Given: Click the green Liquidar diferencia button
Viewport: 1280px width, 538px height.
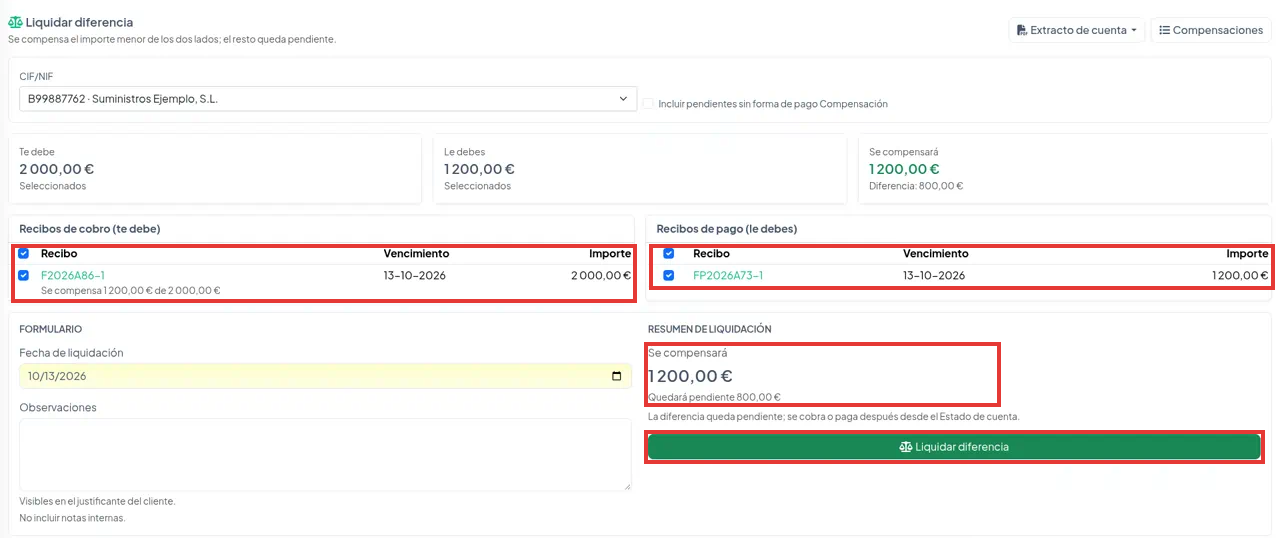Looking at the screenshot, I should [x=954, y=447].
